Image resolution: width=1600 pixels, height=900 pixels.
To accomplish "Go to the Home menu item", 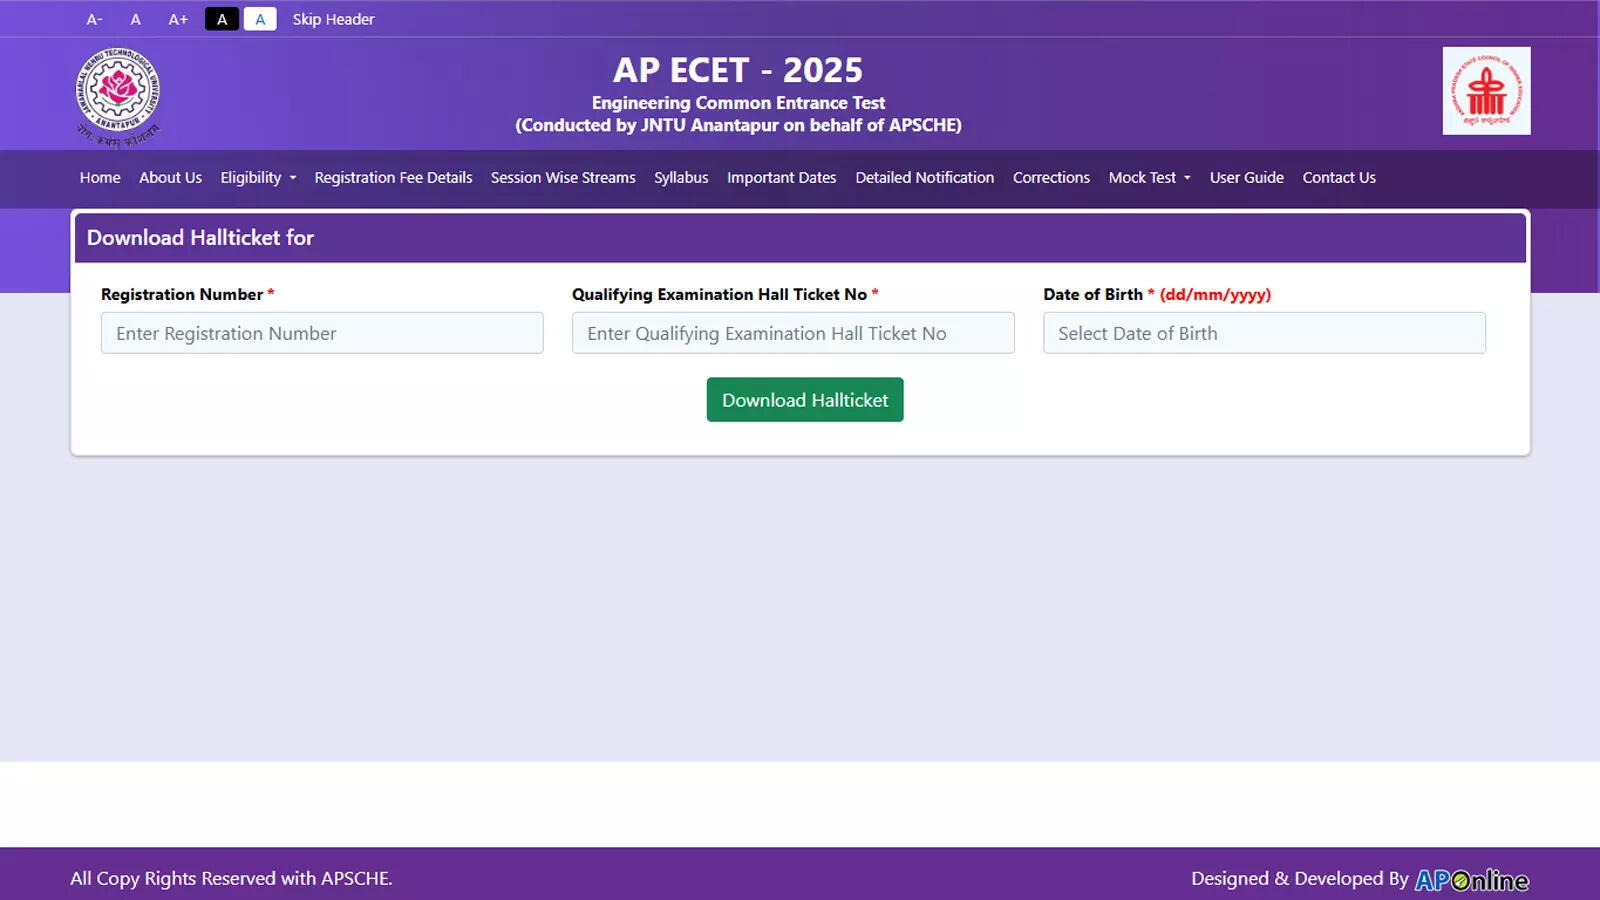I will [x=99, y=177].
